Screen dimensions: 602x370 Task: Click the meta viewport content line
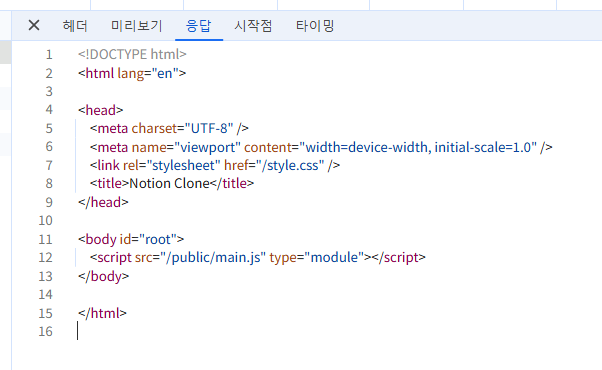click(x=321, y=147)
